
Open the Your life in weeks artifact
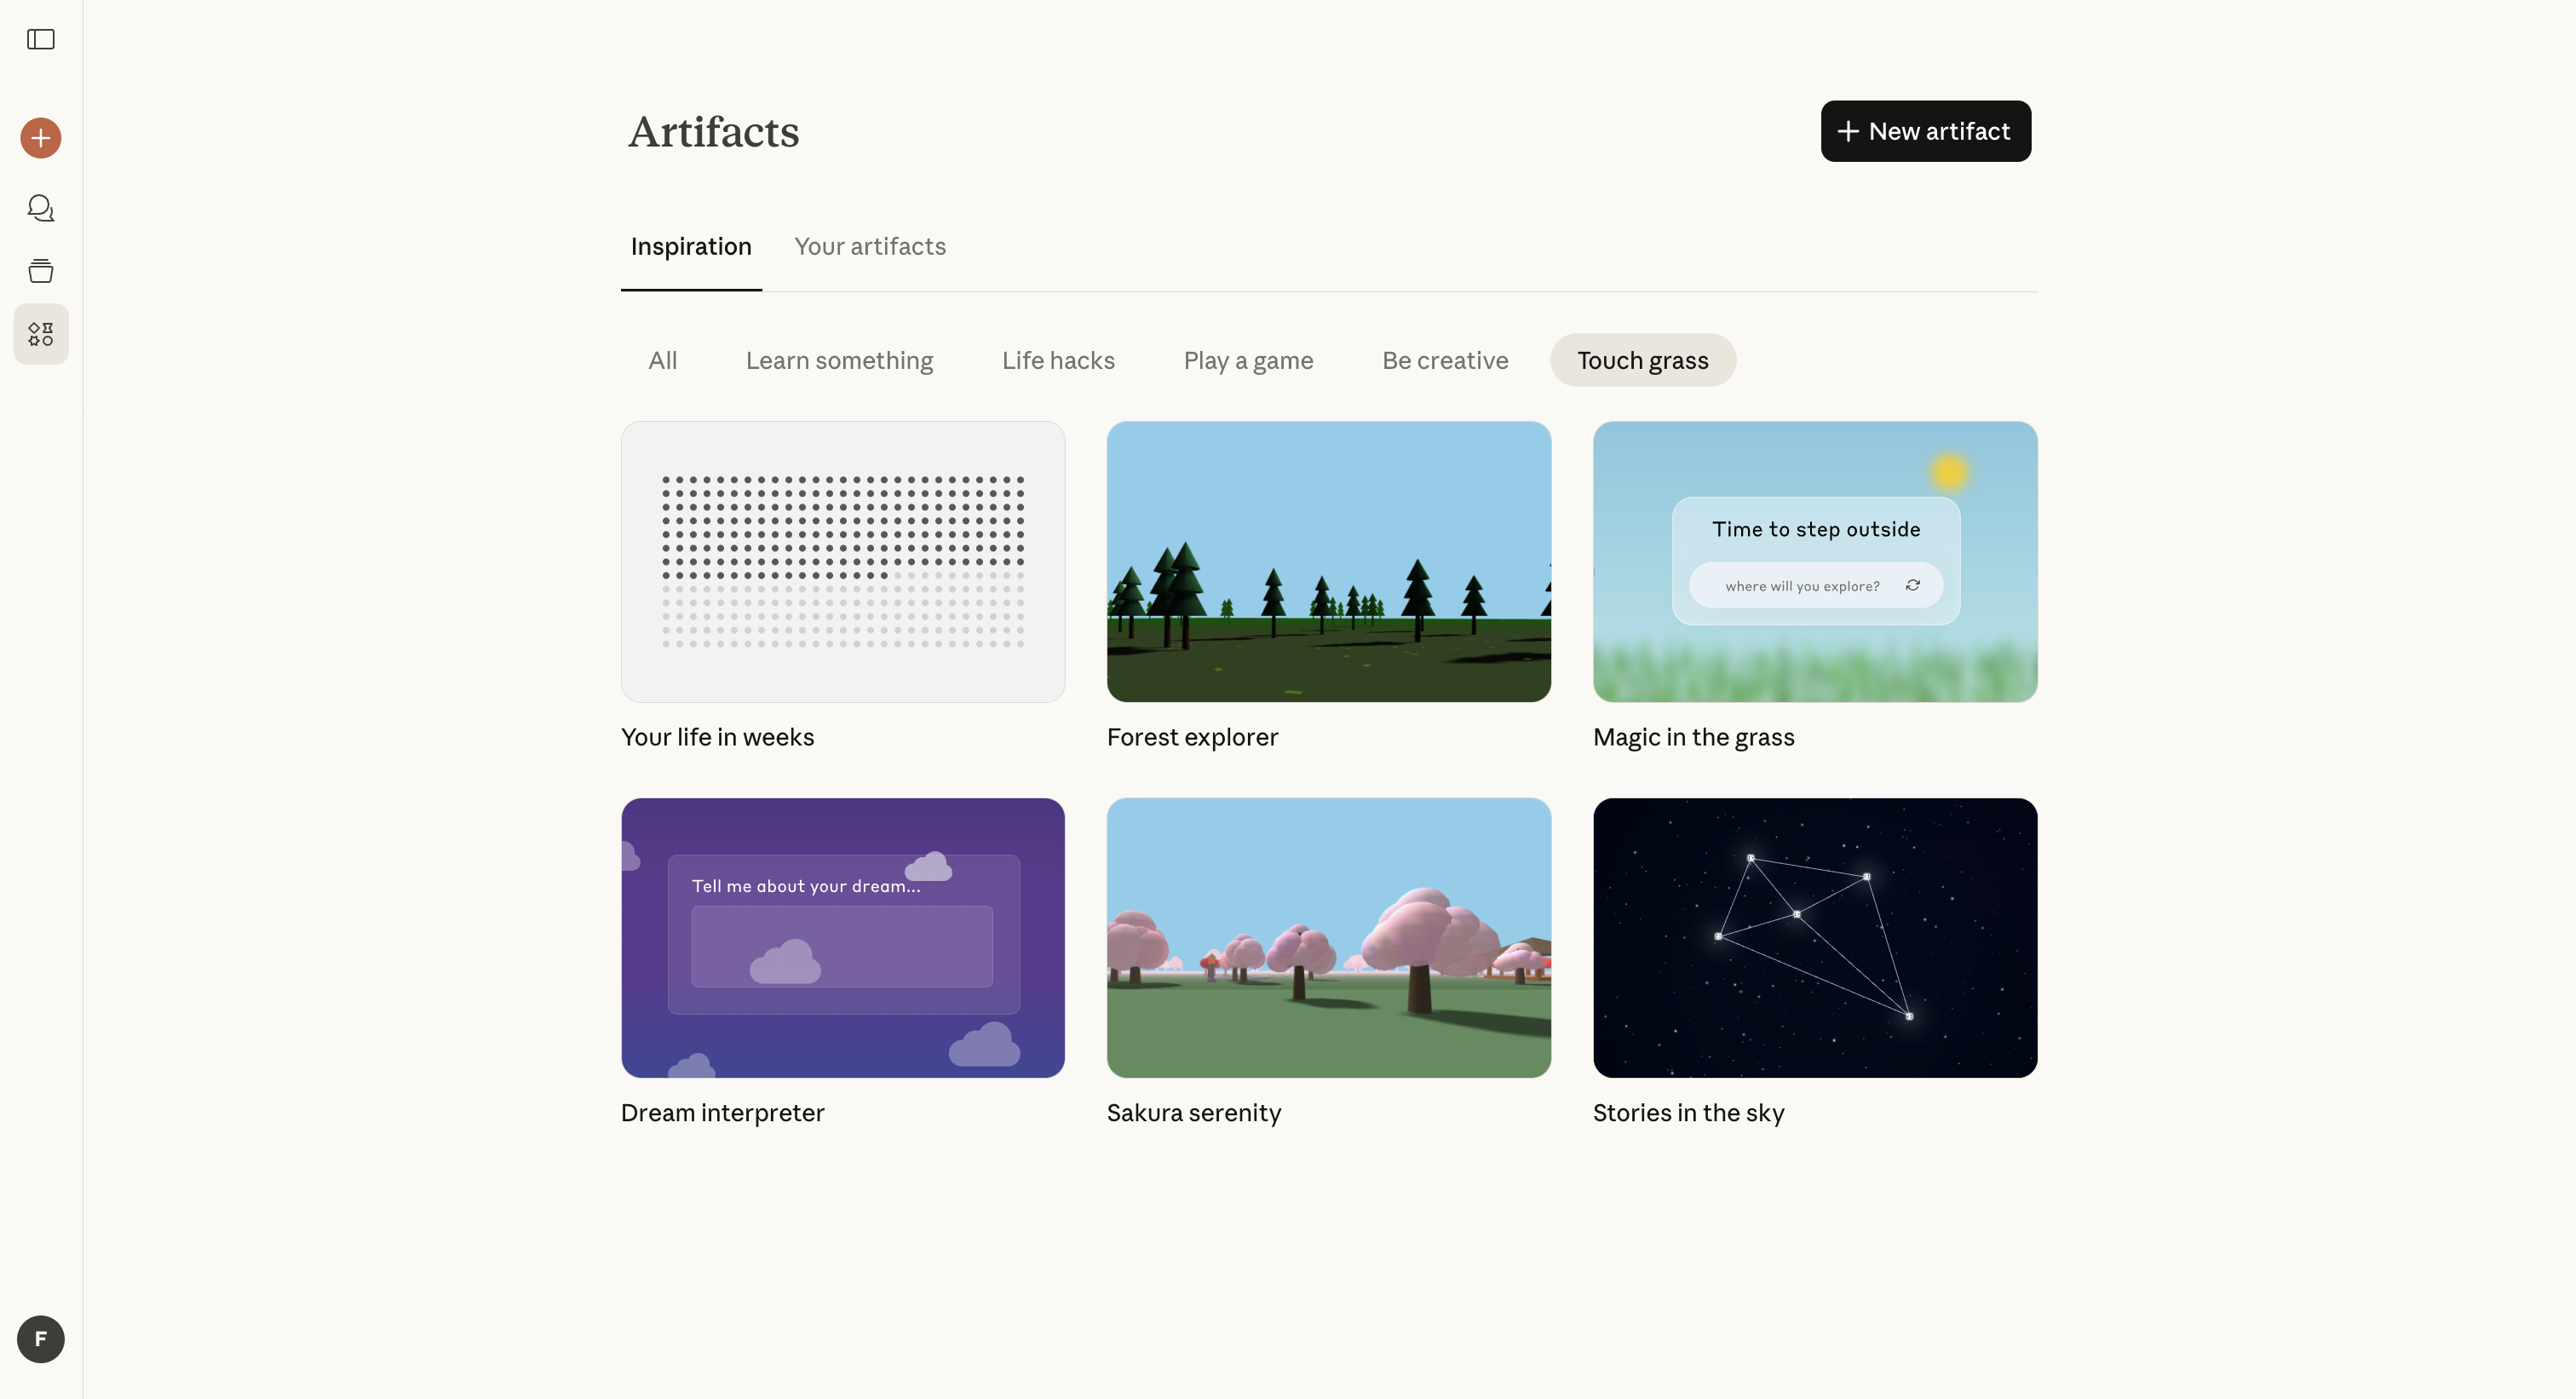pos(842,562)
